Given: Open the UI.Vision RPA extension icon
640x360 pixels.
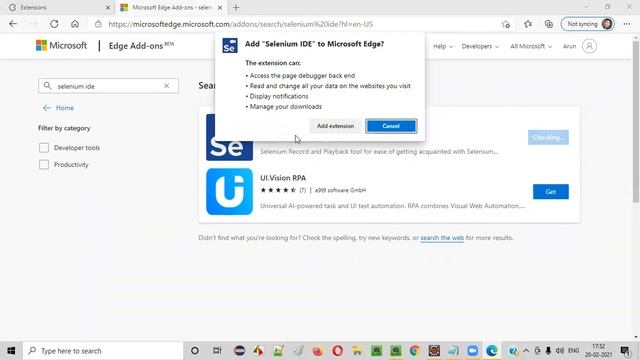Looking at the screenshot, I should pyautogui.click(x=229, y=191).
